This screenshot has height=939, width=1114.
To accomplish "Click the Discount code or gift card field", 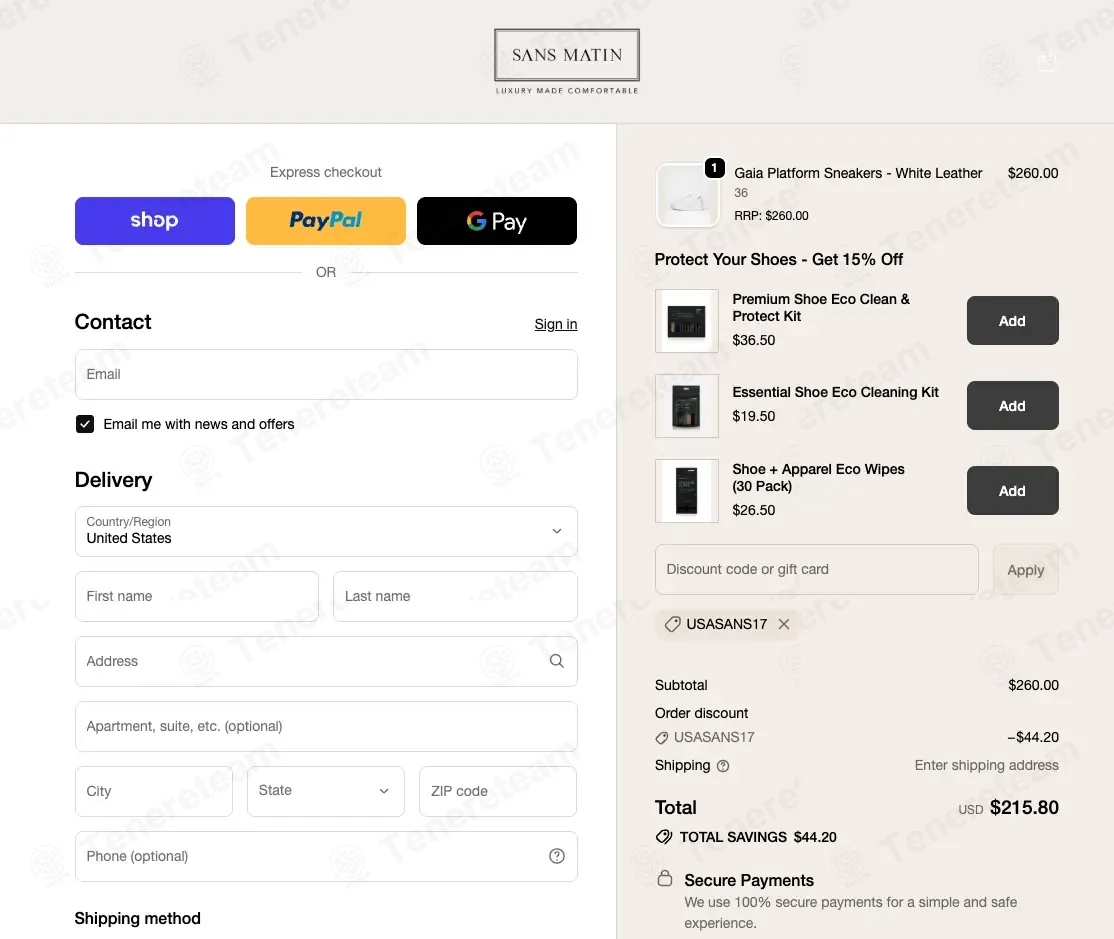I will coord(816,570).
